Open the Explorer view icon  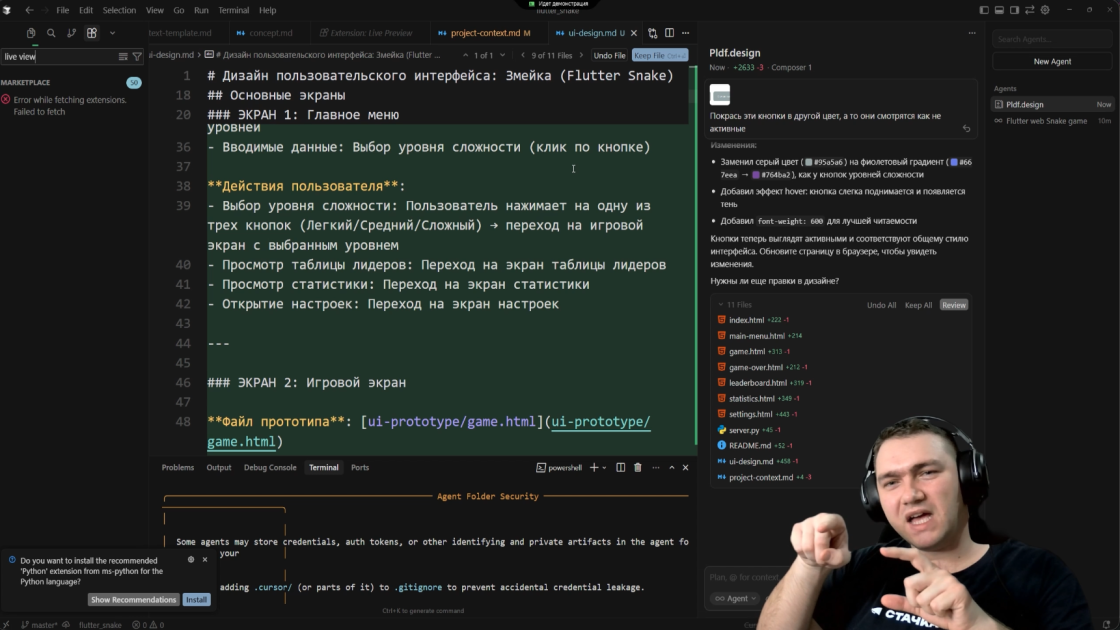(31, 33)
